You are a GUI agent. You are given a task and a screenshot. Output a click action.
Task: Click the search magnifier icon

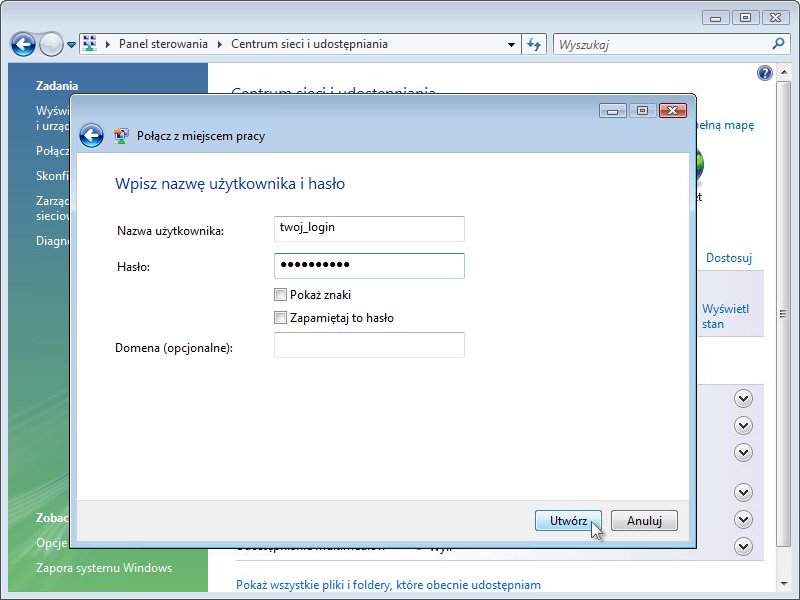coord(779,44)
